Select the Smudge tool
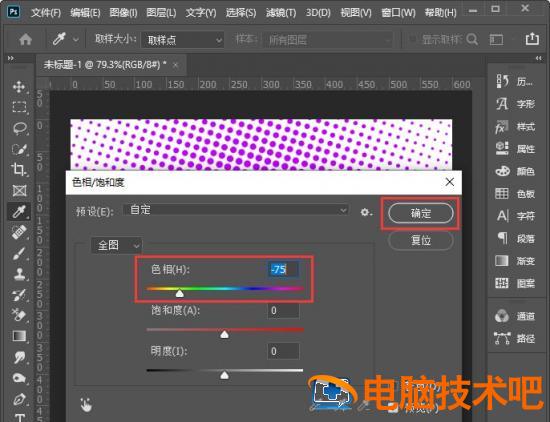 coord(19,357)
